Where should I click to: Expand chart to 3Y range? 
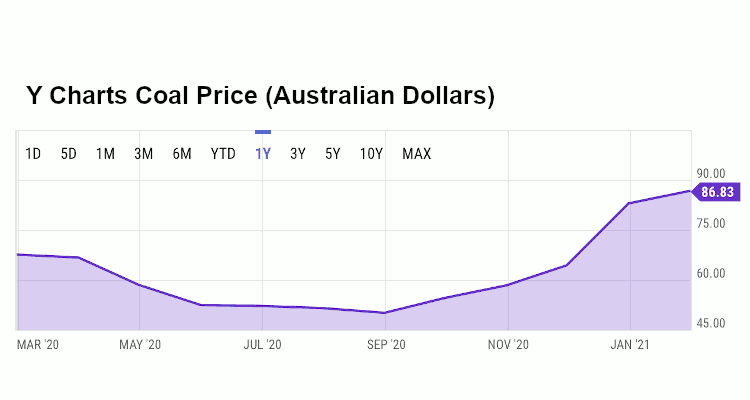coord(297,154)
